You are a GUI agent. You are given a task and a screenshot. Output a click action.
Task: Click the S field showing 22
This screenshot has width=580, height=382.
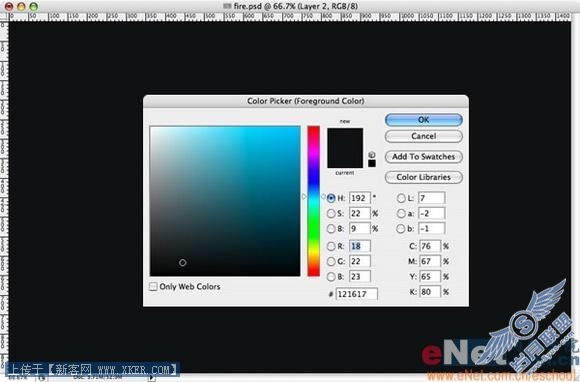pos(360,213)
